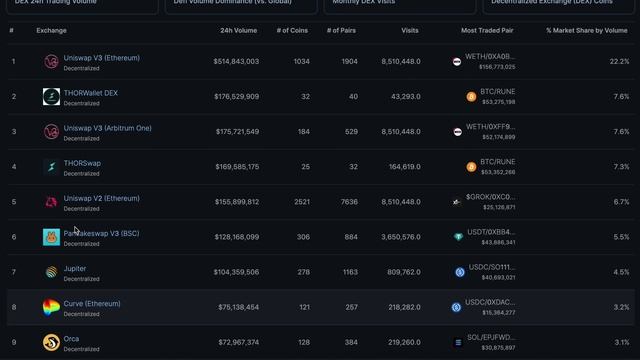Open Uniswap V3 (Arbitrum One) link

[108, 128]
